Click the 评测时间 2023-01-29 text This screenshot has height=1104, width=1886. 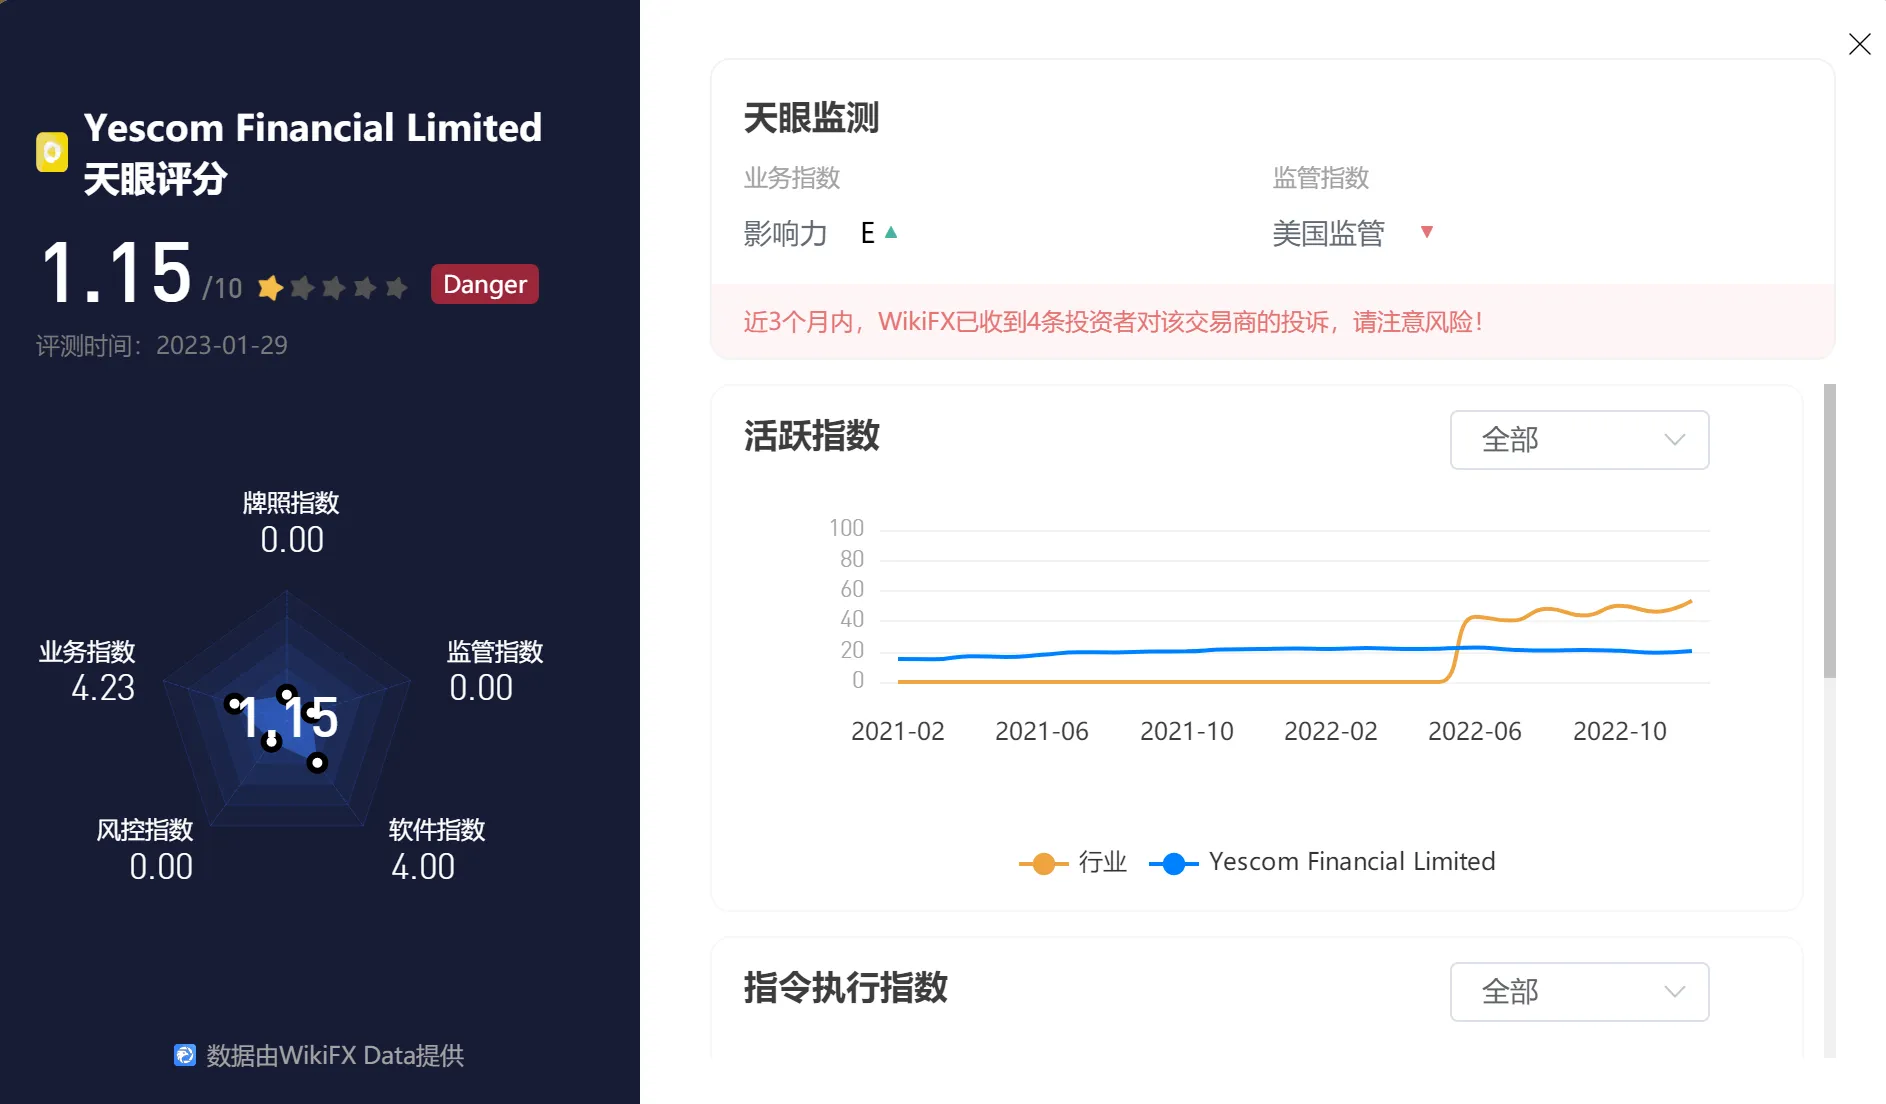pyautogui.click(x=162, y=345)
